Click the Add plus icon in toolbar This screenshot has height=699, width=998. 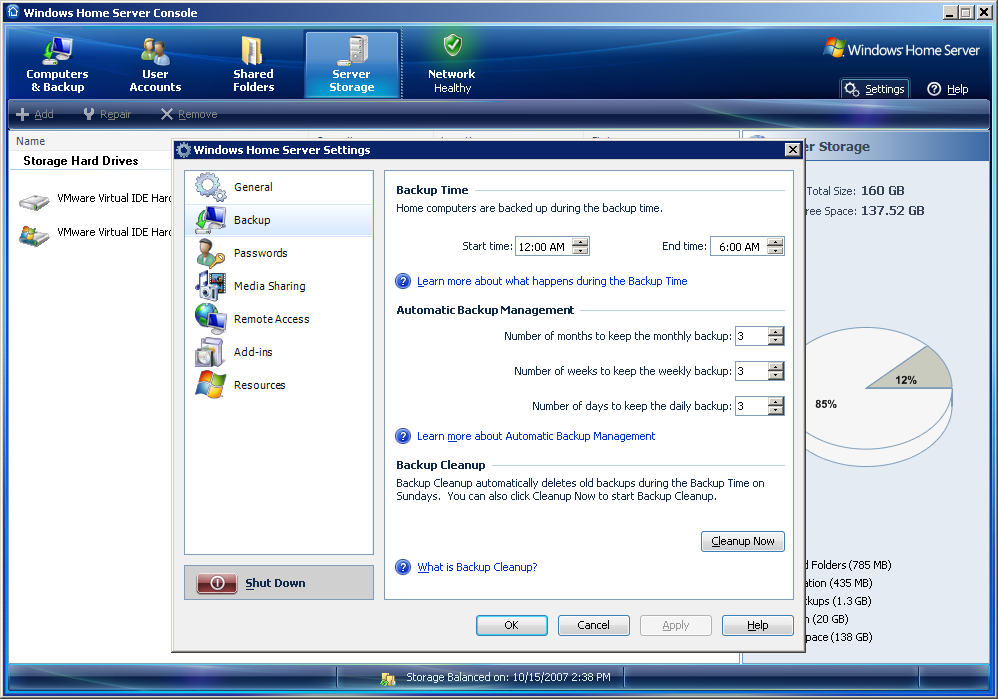(x=22, y=115)
